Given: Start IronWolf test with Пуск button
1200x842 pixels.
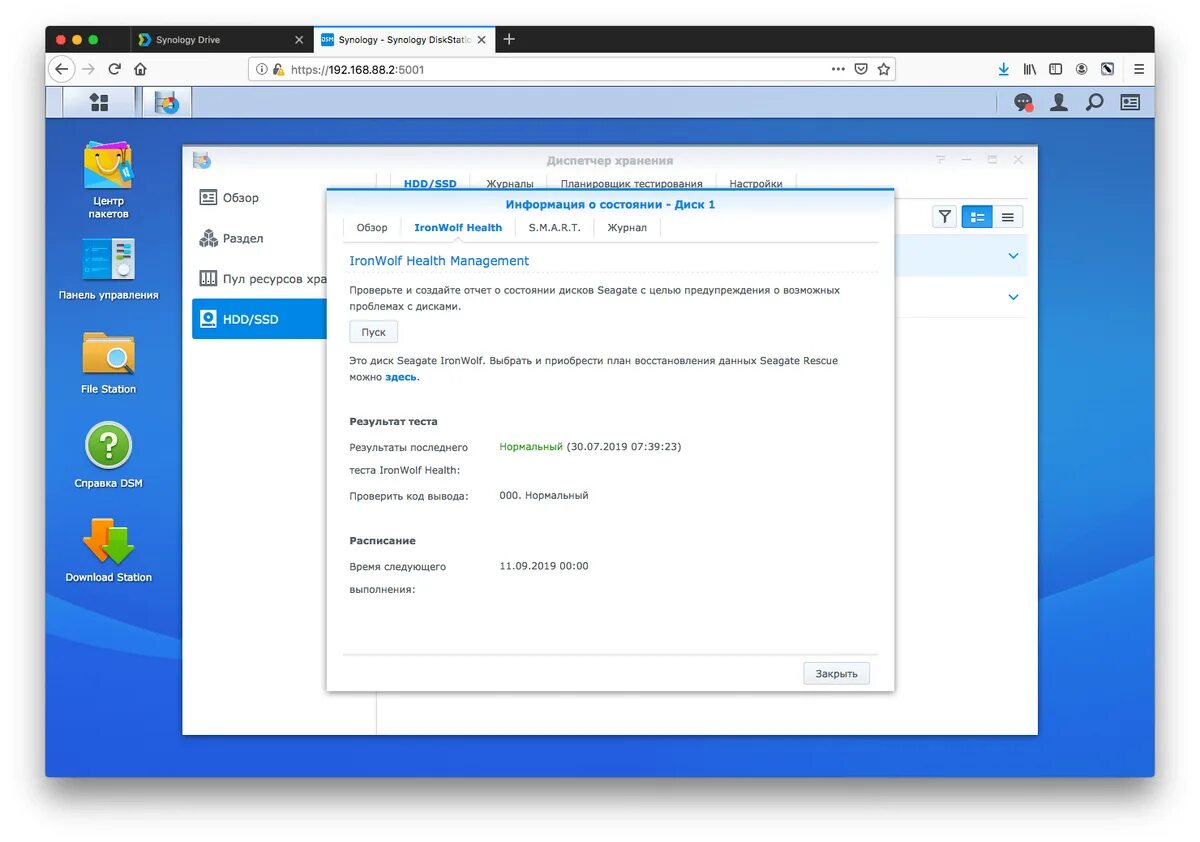Looking at the screenshot, I should pyautogui.click(x=373, y=332).
